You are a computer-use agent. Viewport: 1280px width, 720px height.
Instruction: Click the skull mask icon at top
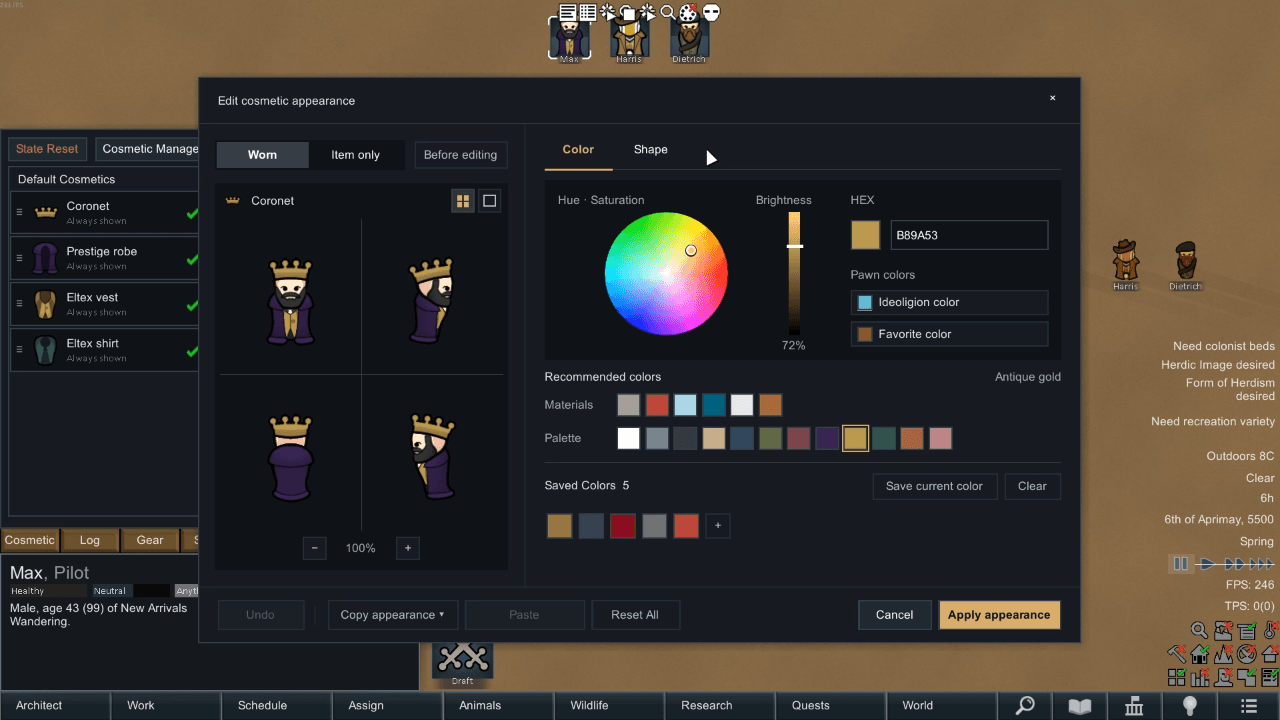tap(711, 13)
